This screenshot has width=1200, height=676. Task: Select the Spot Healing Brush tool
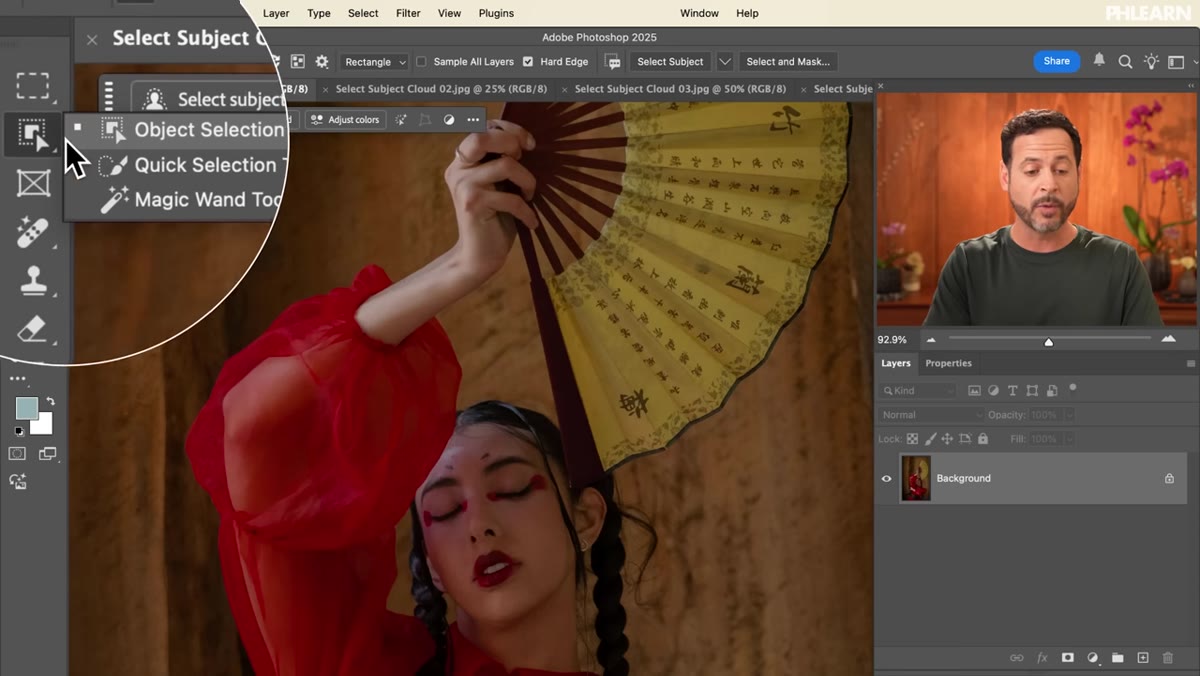point(33,232)
